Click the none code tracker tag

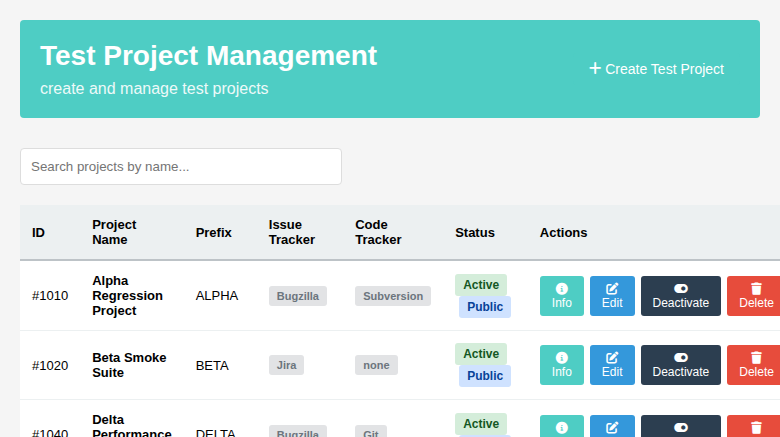pyautogui.click(x=376, y=365)
